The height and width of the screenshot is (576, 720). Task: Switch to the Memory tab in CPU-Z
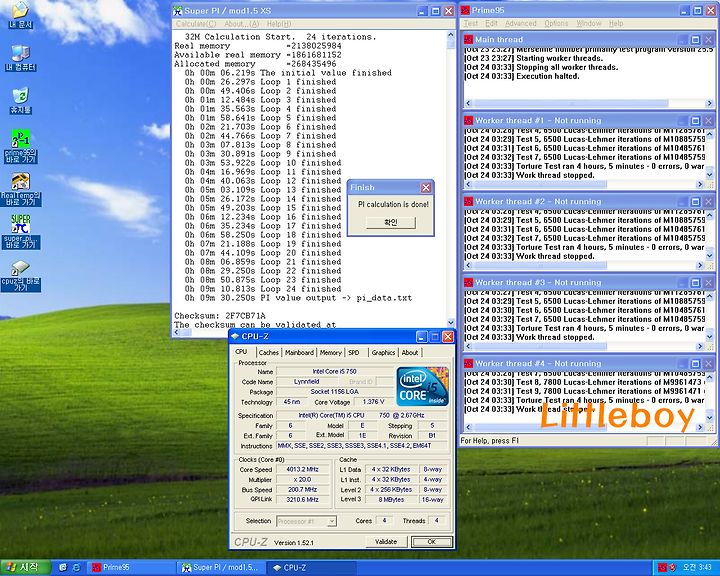331,352
